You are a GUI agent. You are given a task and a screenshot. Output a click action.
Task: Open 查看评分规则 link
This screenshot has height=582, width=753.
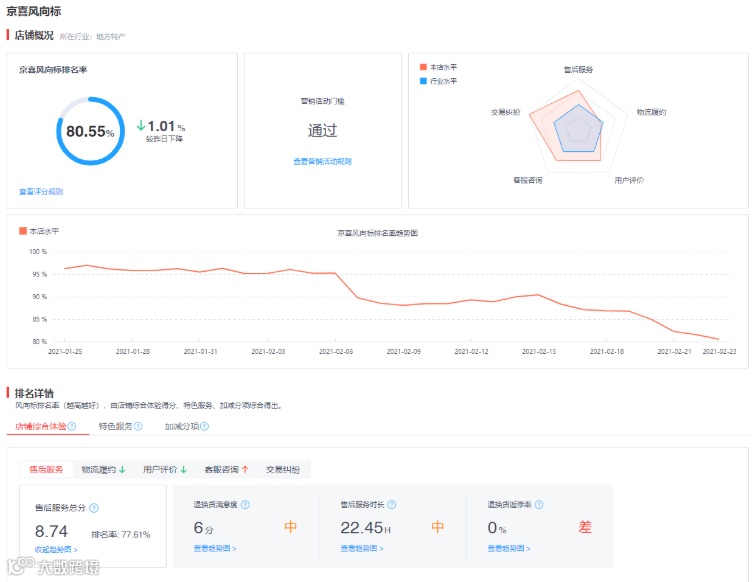coord(41,192)
